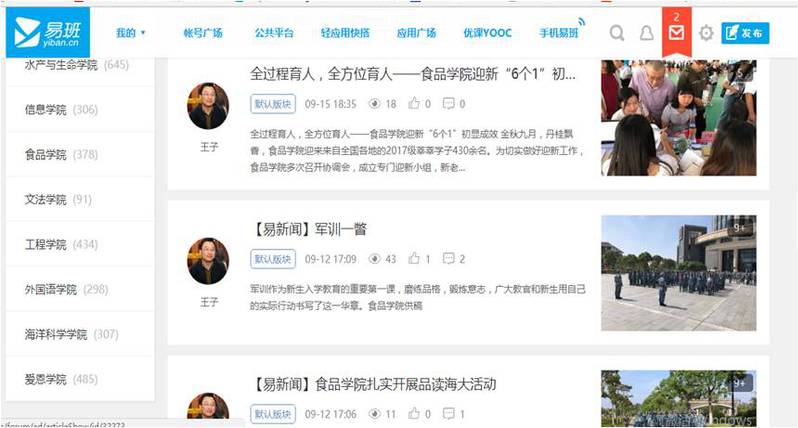Open the 帐号广场 nav tab
Image resolution: width=798 pixels, height=428 pixels.
tap(205, 33)
